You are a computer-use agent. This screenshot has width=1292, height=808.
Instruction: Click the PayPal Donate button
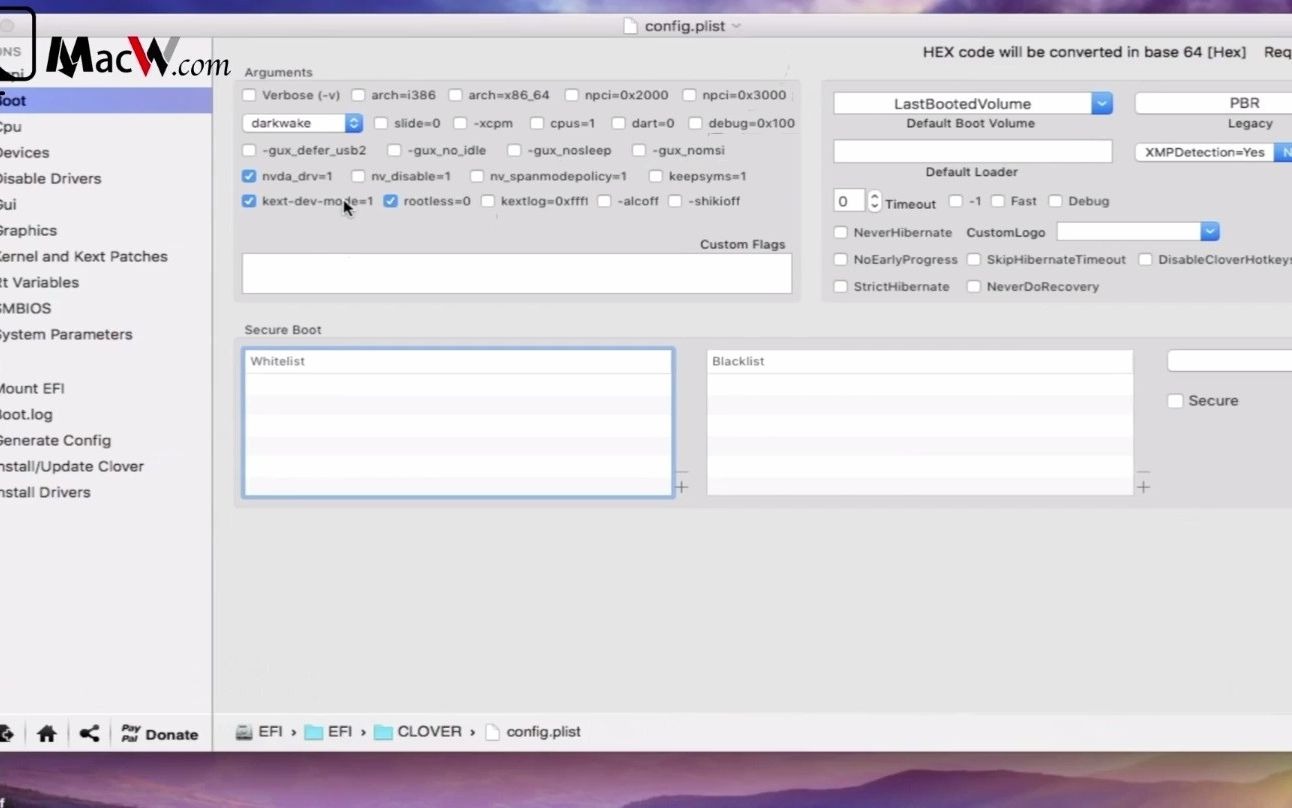pos(160,734)
